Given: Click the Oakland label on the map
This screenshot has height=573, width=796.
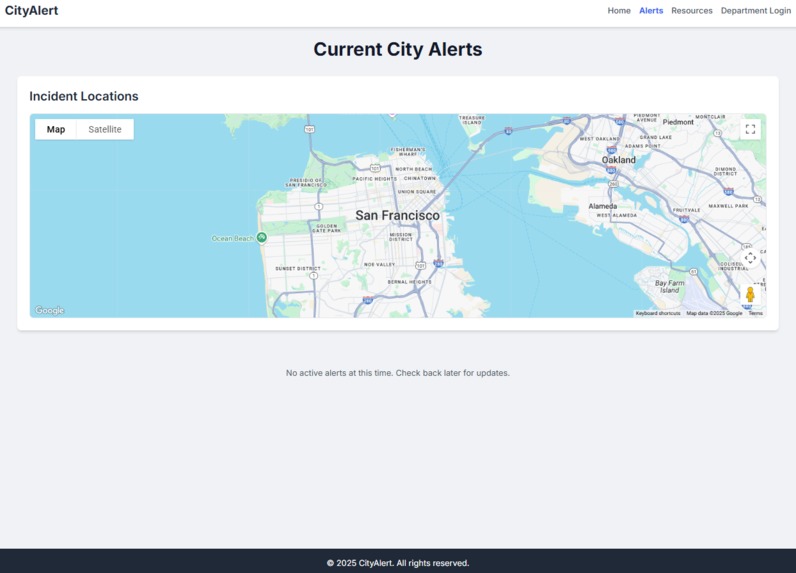Looking at the screenshot, I should pos(618,160).
